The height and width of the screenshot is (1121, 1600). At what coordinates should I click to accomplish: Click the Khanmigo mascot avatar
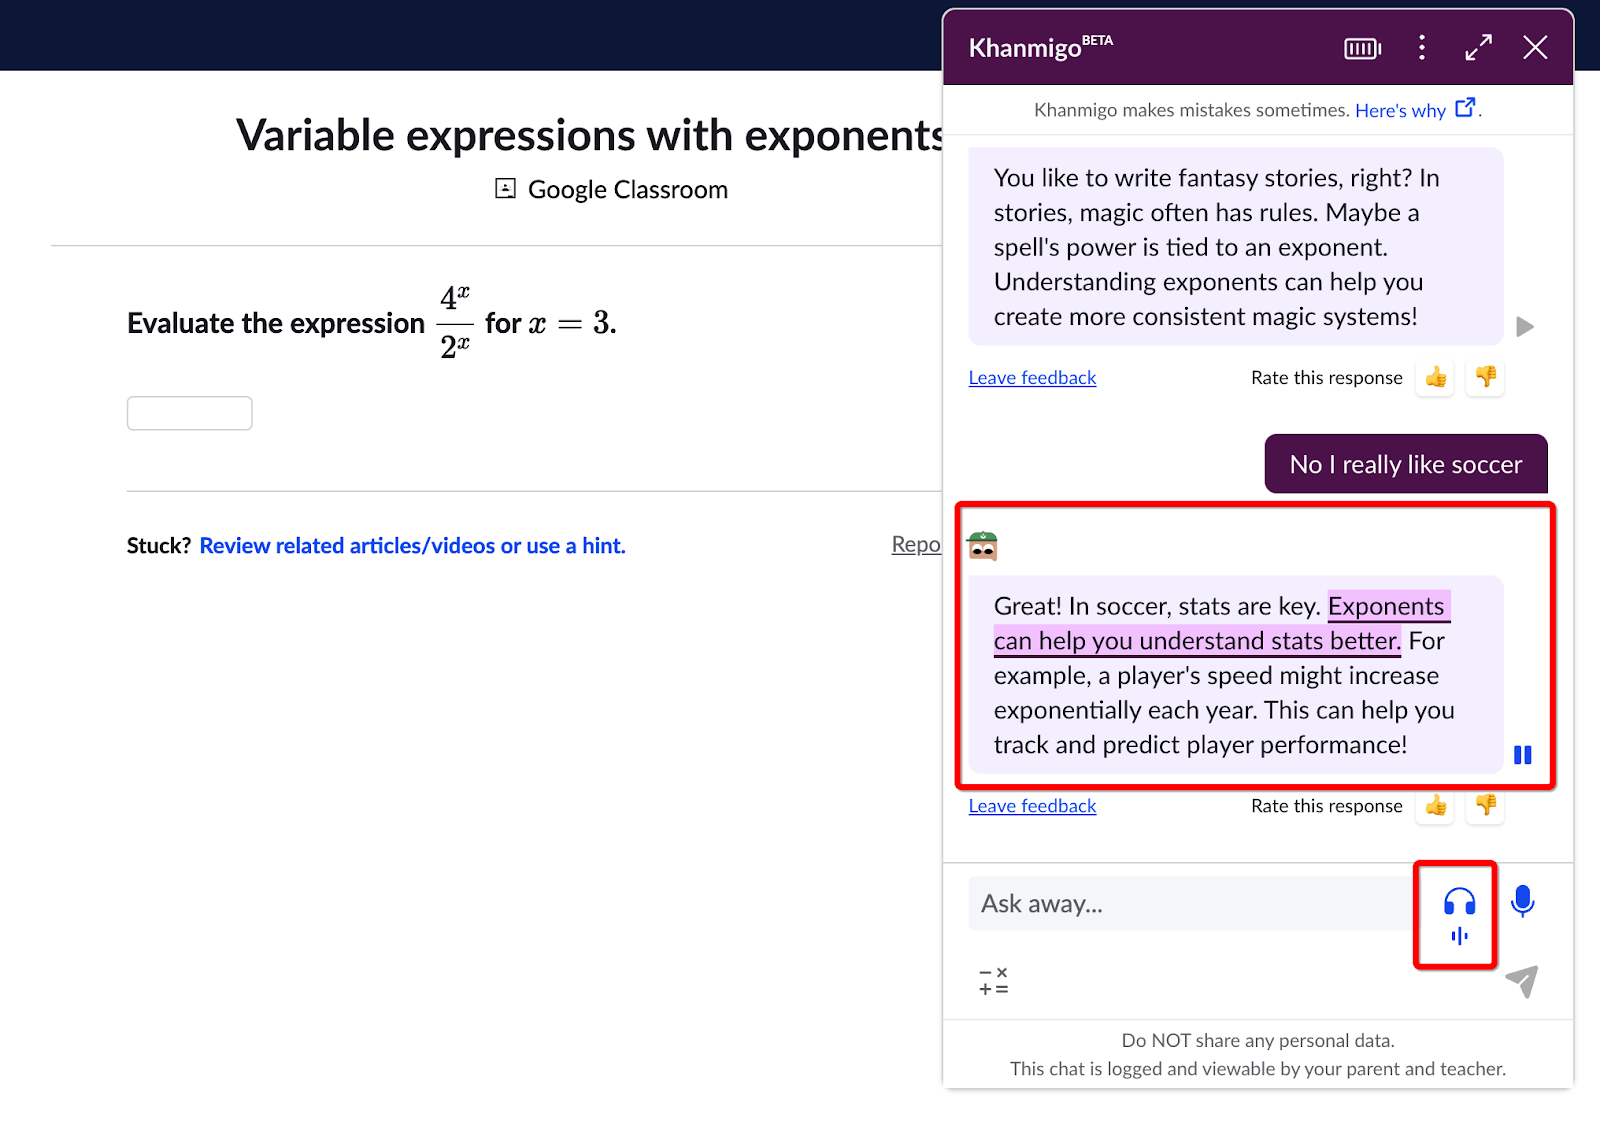[984, 545]
